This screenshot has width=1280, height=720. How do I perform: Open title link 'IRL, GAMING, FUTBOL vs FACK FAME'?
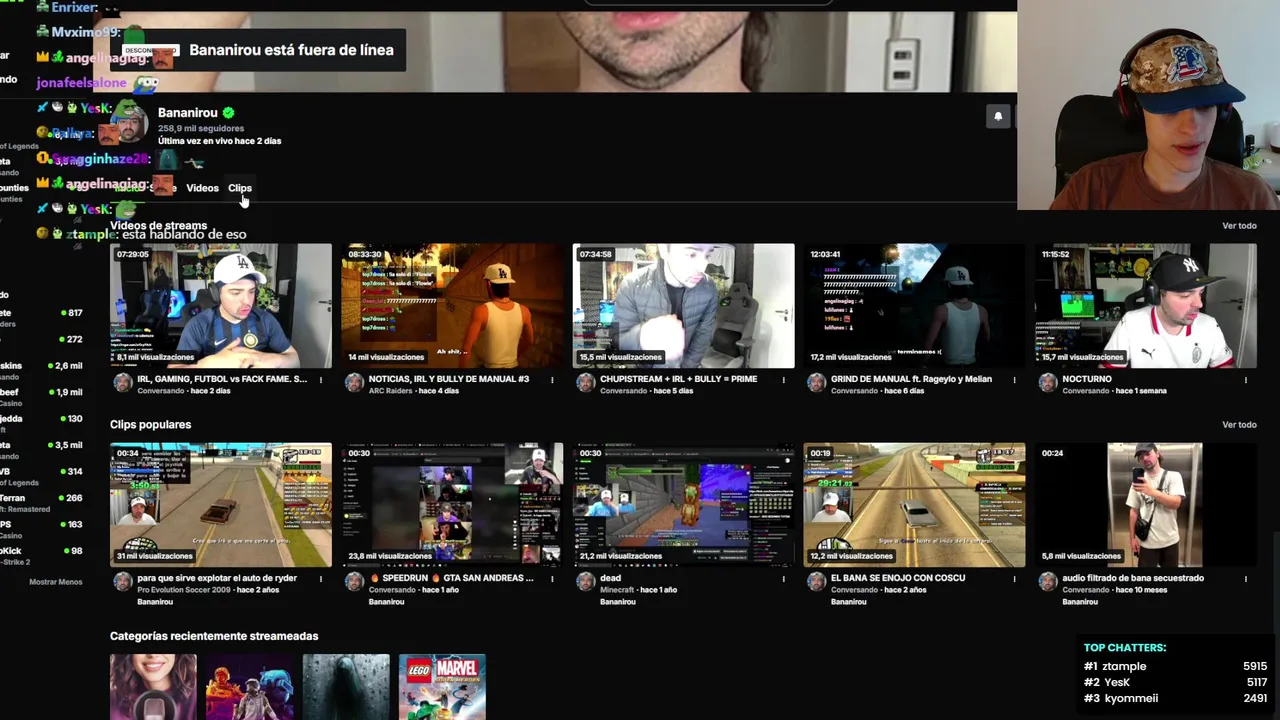point(222,379)
